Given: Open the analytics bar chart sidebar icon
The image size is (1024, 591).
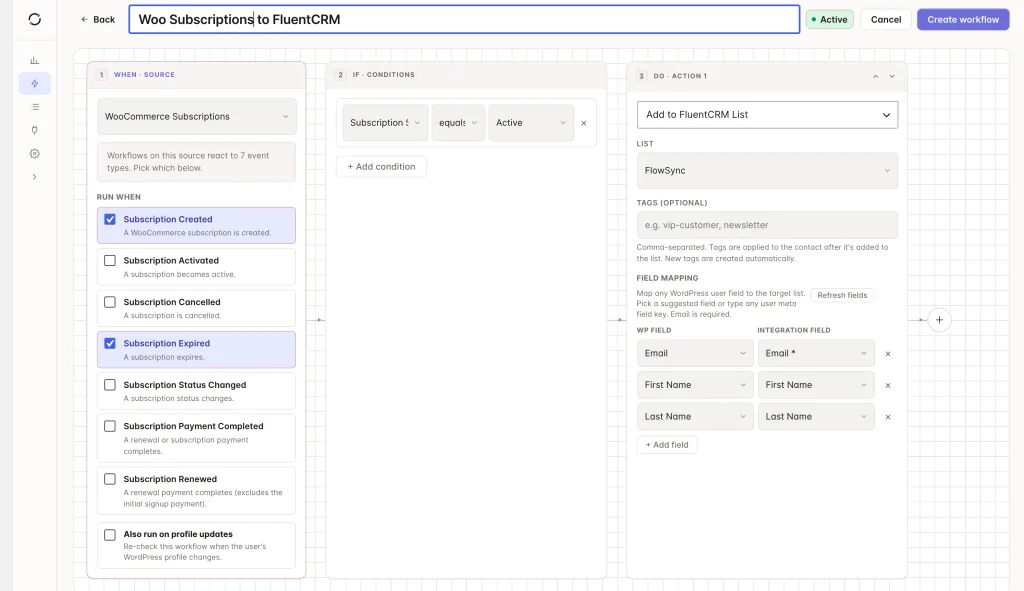Looking at the screenshot, I should (35, 60).
